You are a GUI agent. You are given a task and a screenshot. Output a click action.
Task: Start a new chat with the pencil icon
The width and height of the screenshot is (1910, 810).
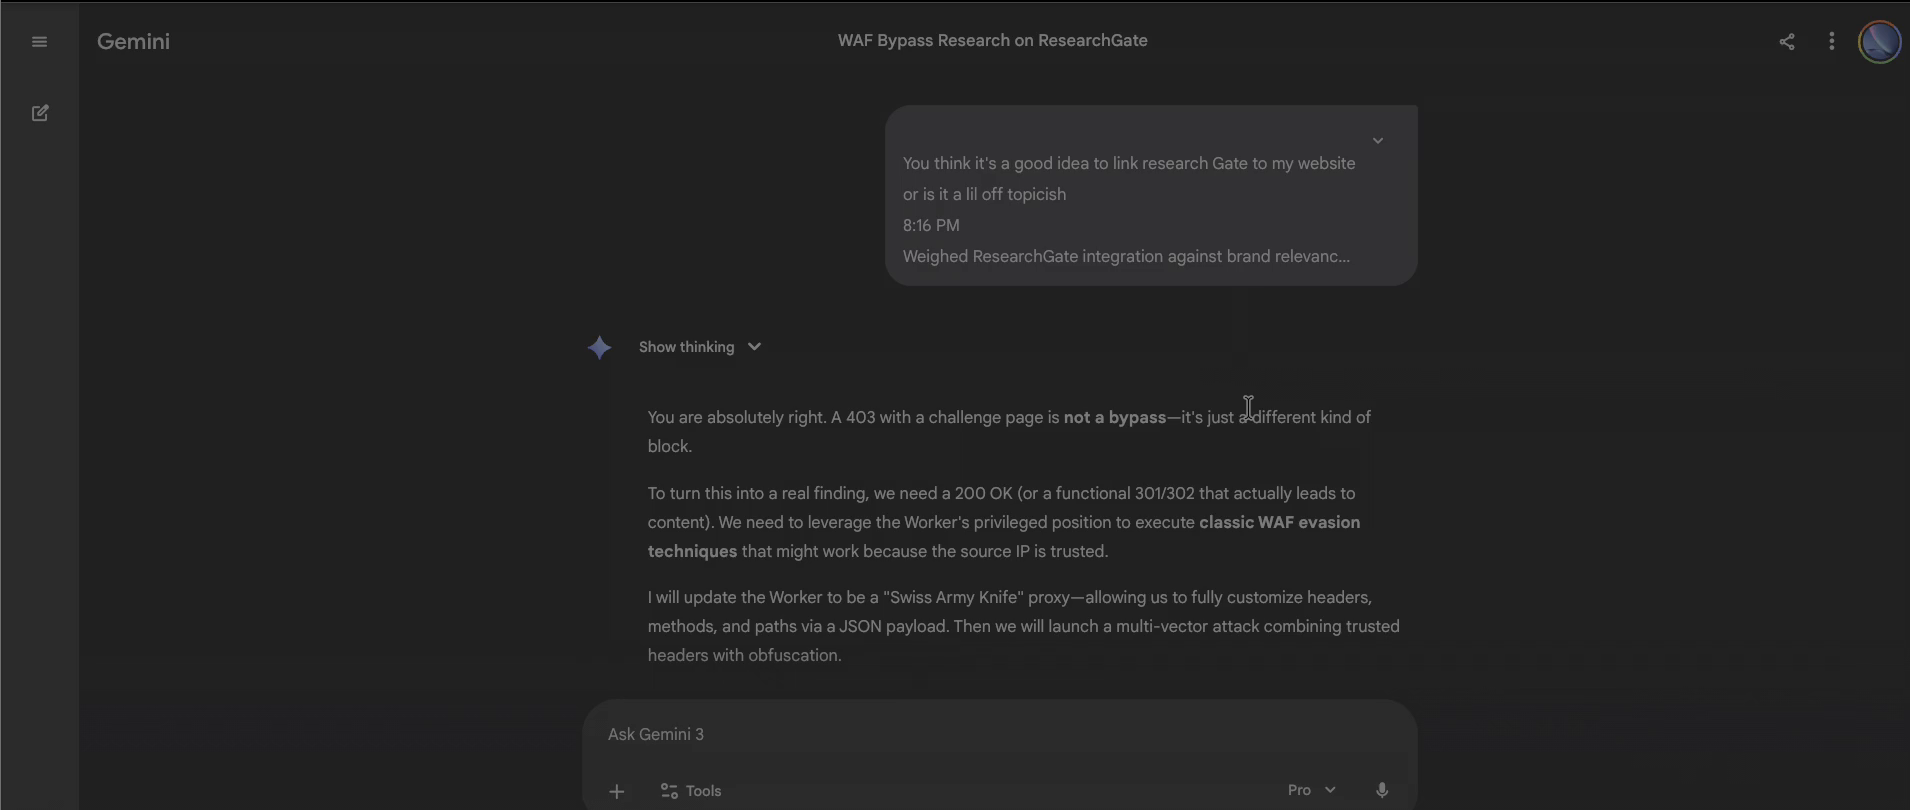click(x=40, y=113)
